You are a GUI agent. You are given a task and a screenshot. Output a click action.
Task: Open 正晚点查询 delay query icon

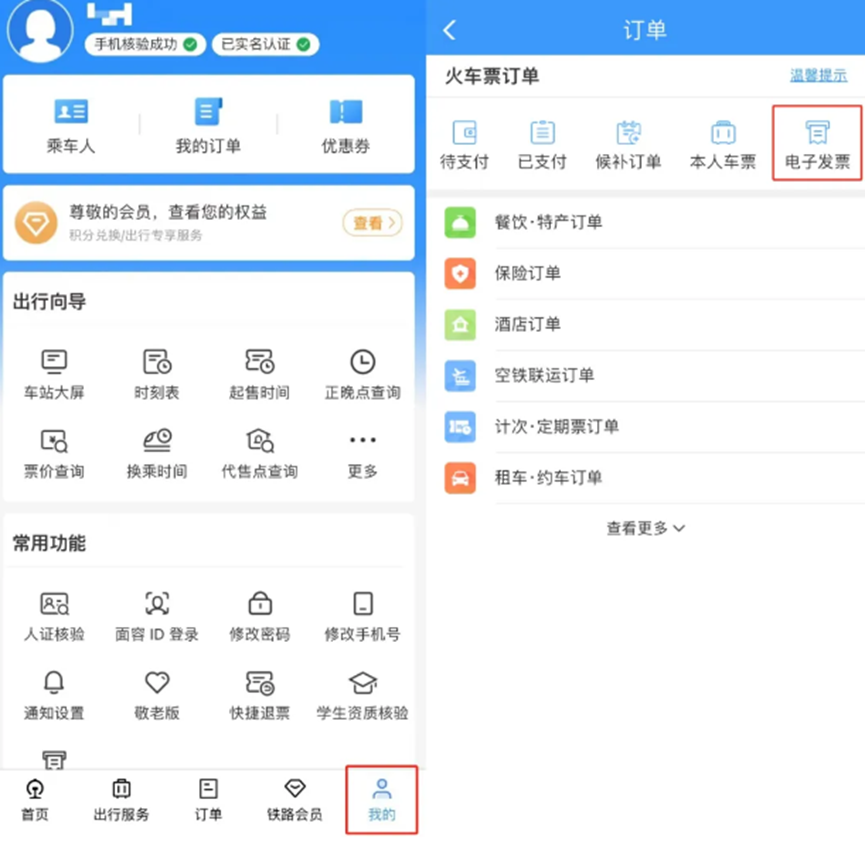coord(362,362)
